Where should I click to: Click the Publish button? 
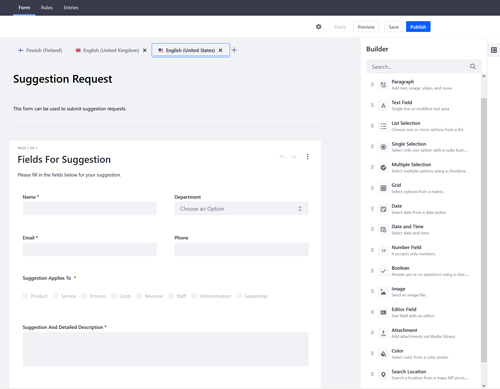418,27
